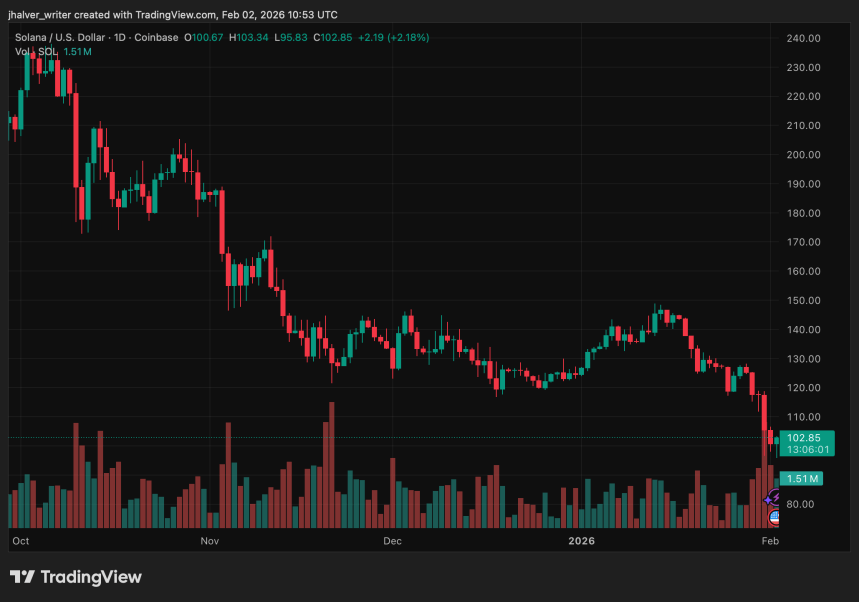Viewport: 859px width, 602px height.
Task: Click the green 1.51M volume value in the legend
Action: click(78, 50)
